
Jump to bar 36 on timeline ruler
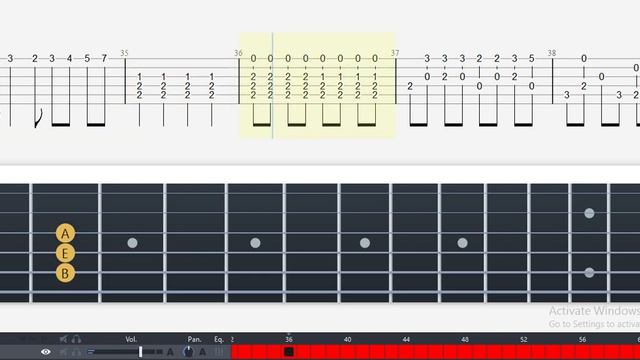tap(289, 339)
